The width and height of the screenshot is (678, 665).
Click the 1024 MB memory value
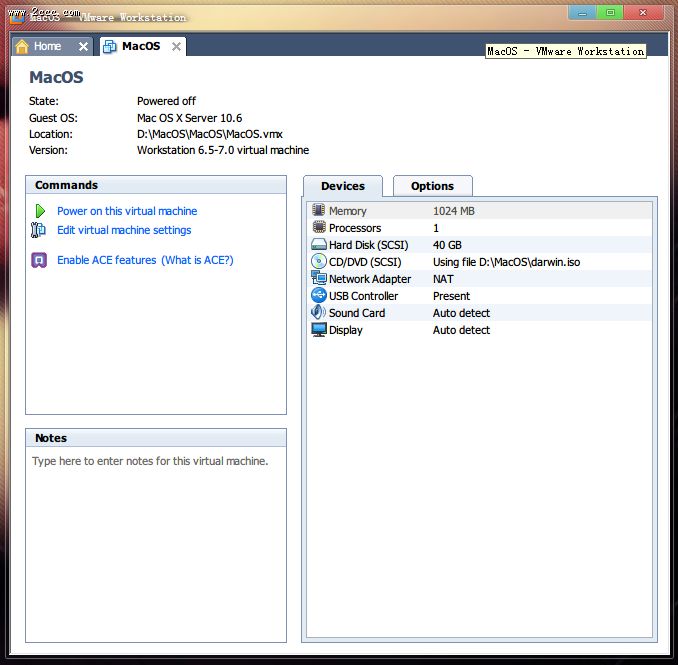454,211
